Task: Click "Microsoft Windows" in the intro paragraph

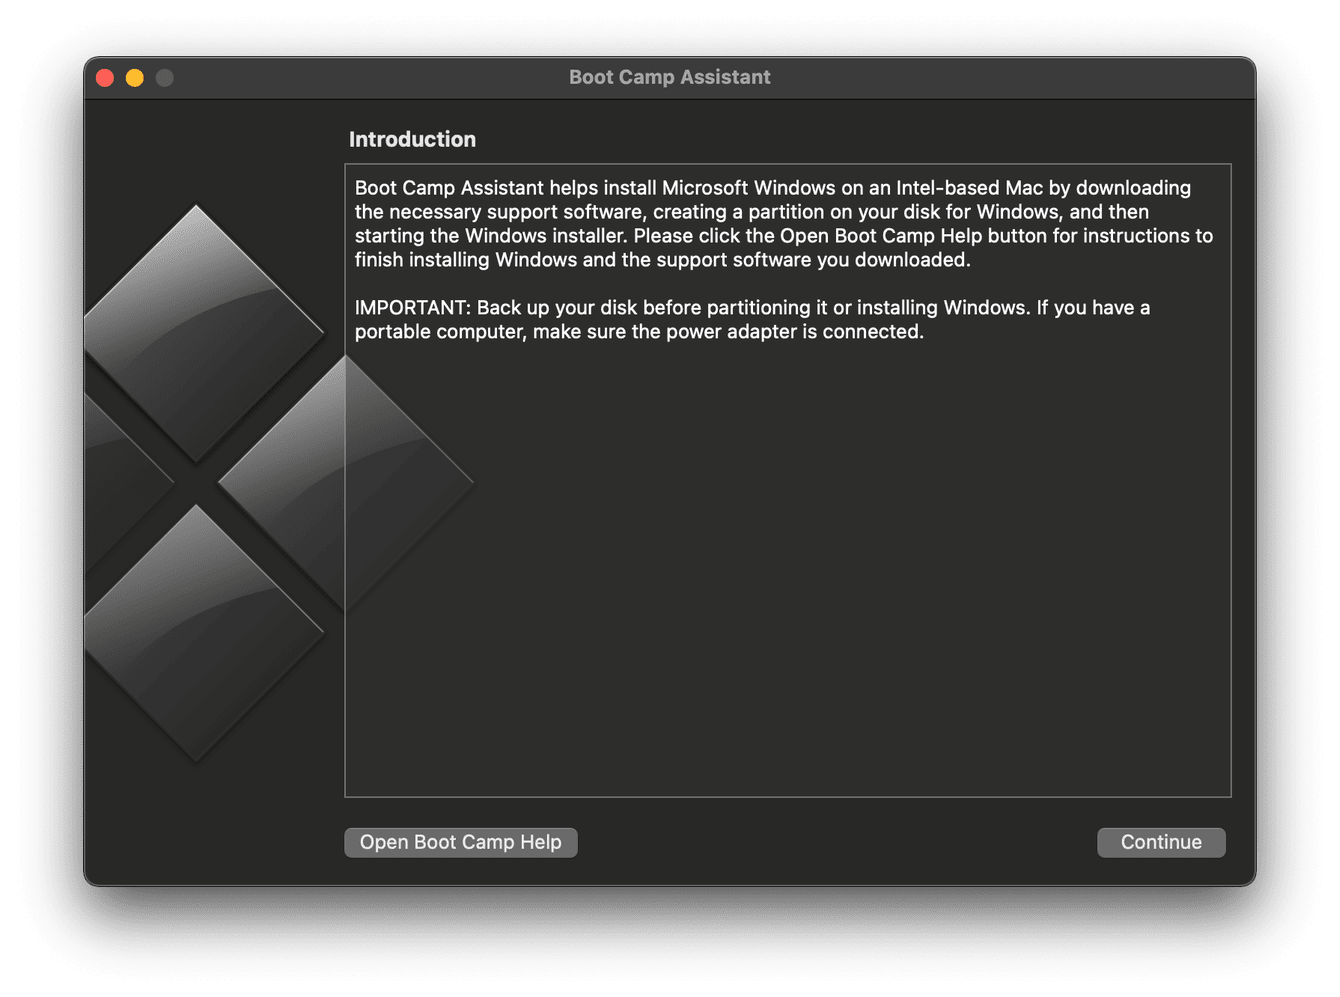Action: tap(748, 188)
